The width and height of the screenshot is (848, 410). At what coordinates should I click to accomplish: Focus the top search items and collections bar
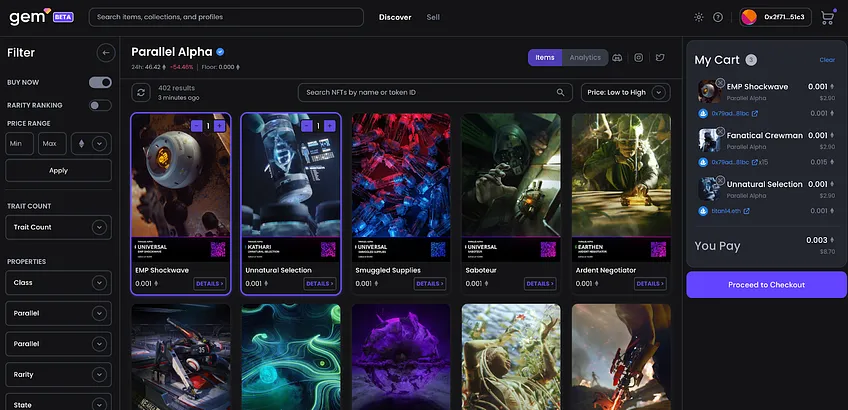pyautogui.click(x=226, y=17)
